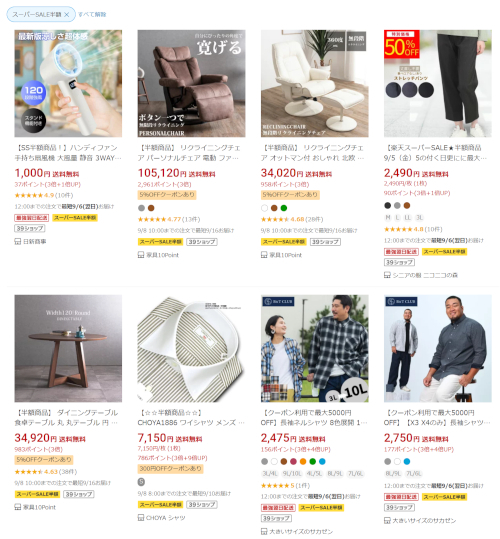Screen dimensions: 500x539
Task: Pick blue swatch on the 2,750円 shirt
Action: (x=407, y=461)
